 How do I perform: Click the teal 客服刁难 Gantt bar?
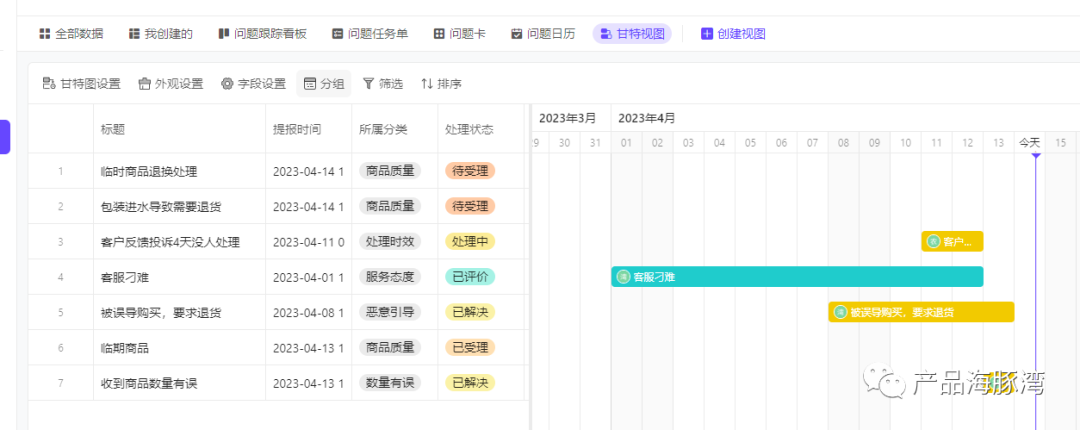[x=797, y=277]
